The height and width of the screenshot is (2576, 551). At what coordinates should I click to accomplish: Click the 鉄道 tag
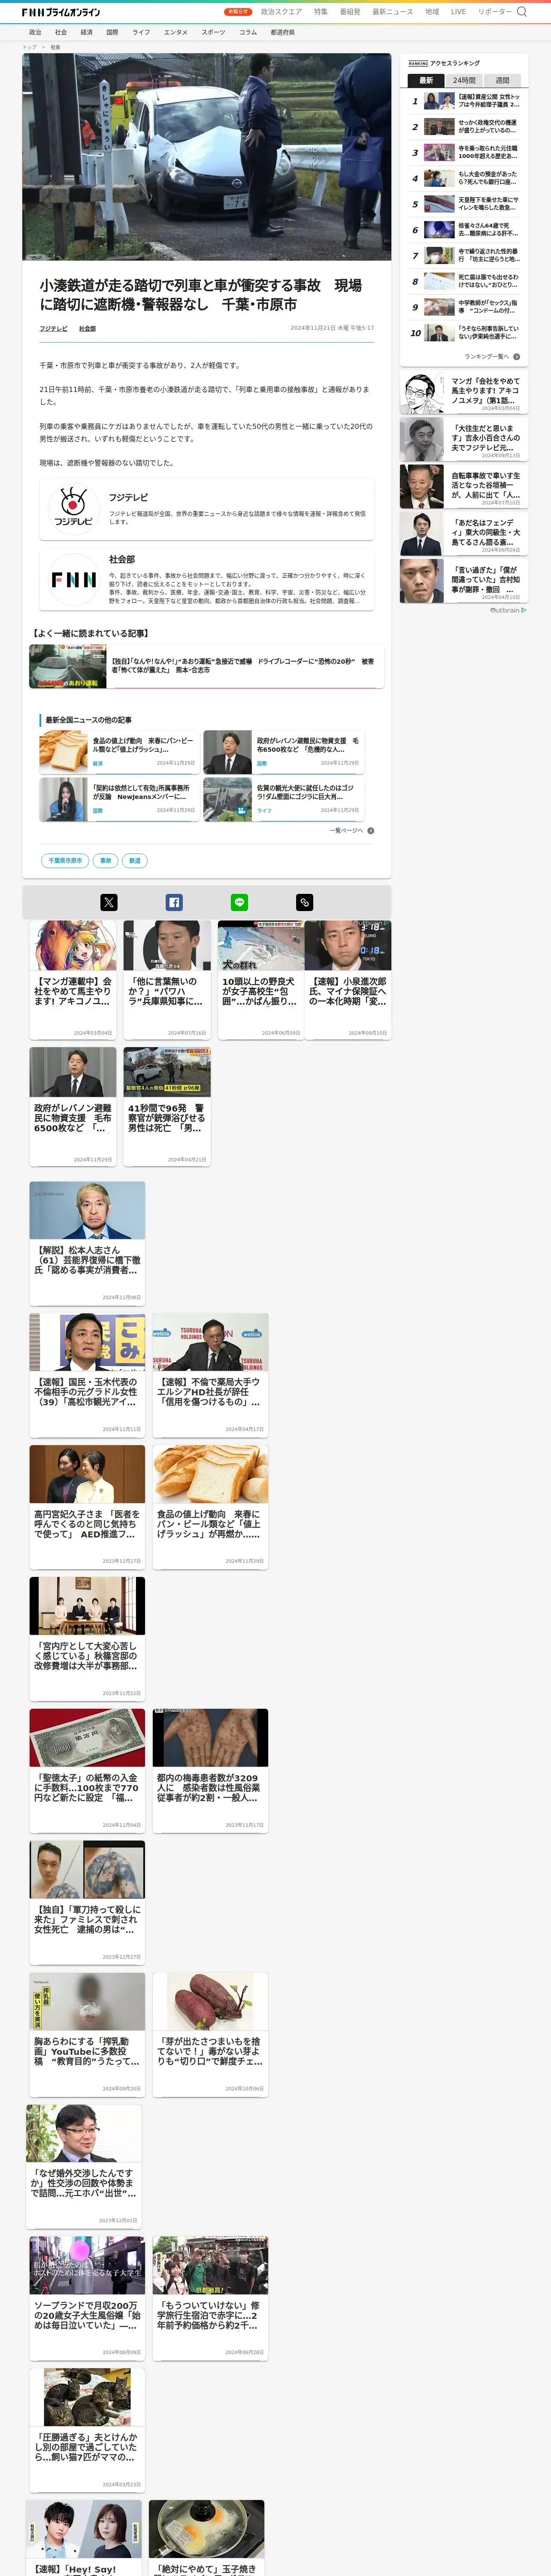point(135,860)
